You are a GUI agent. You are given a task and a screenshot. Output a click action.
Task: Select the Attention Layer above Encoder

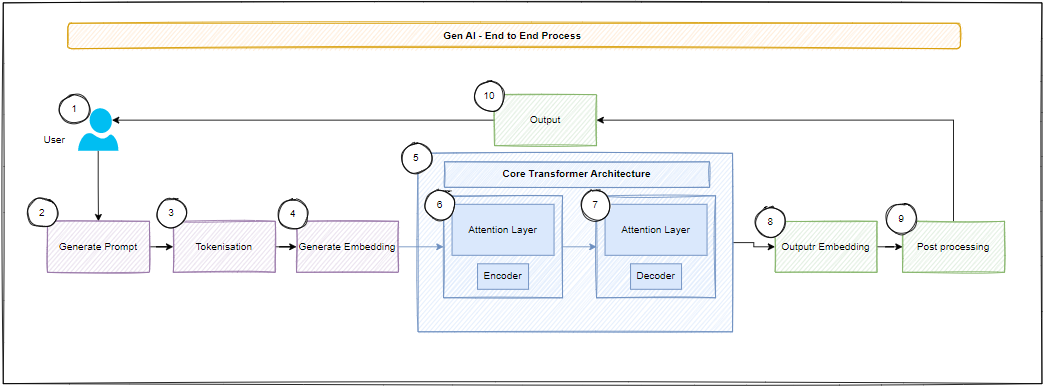coord(503,230)
